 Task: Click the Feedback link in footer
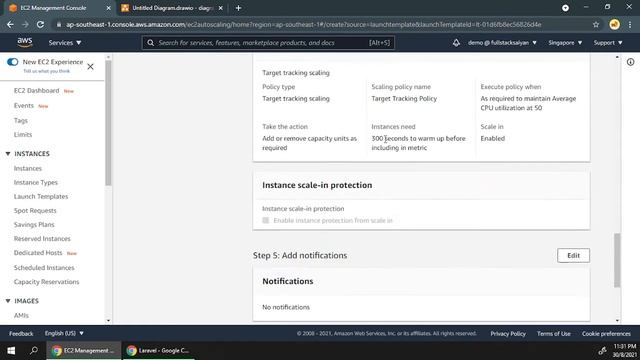click(x=21, y=333)
